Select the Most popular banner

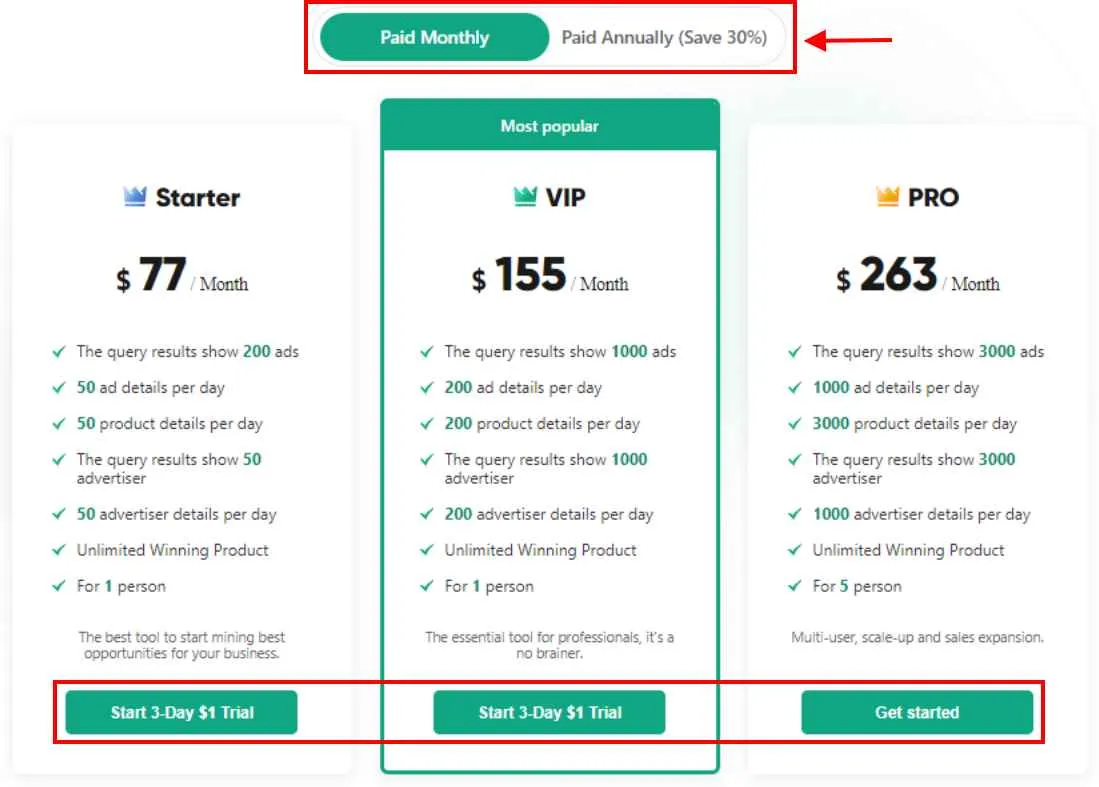coord(550,126)
